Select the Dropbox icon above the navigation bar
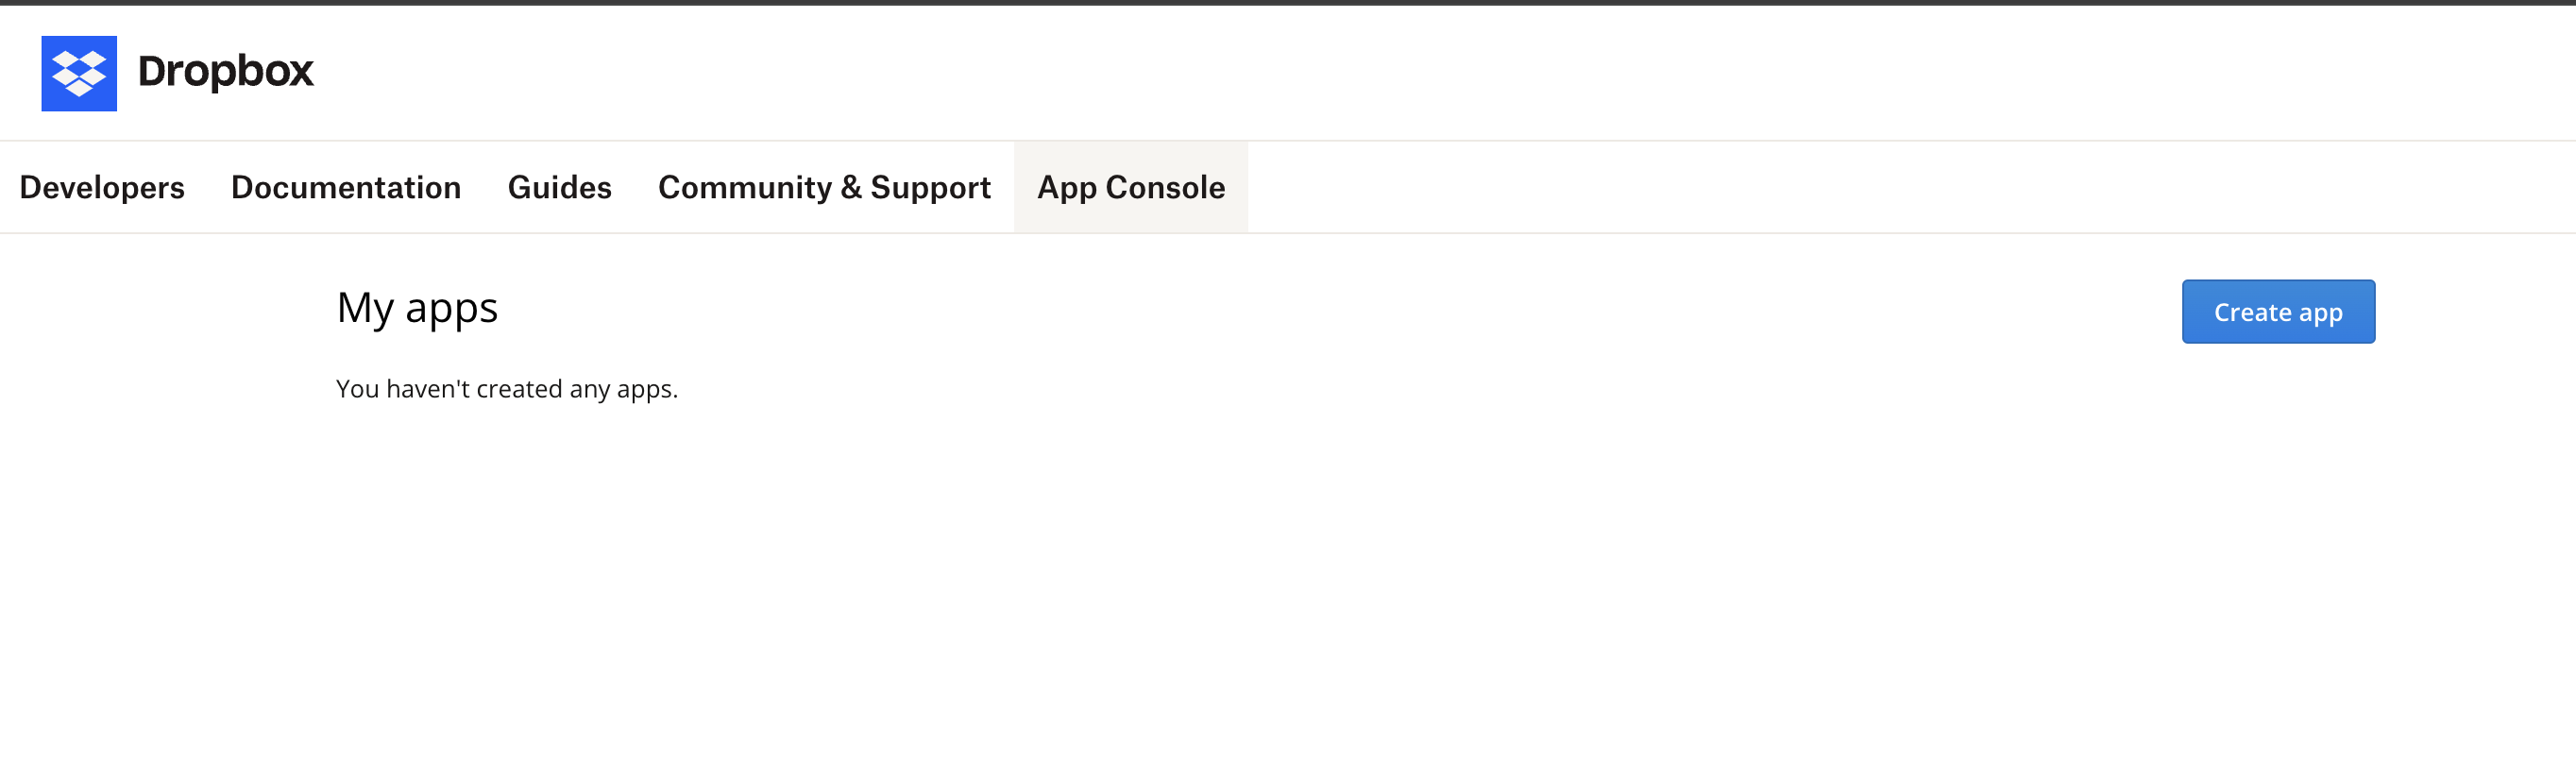2576x778 pixels. coord(79,72)
